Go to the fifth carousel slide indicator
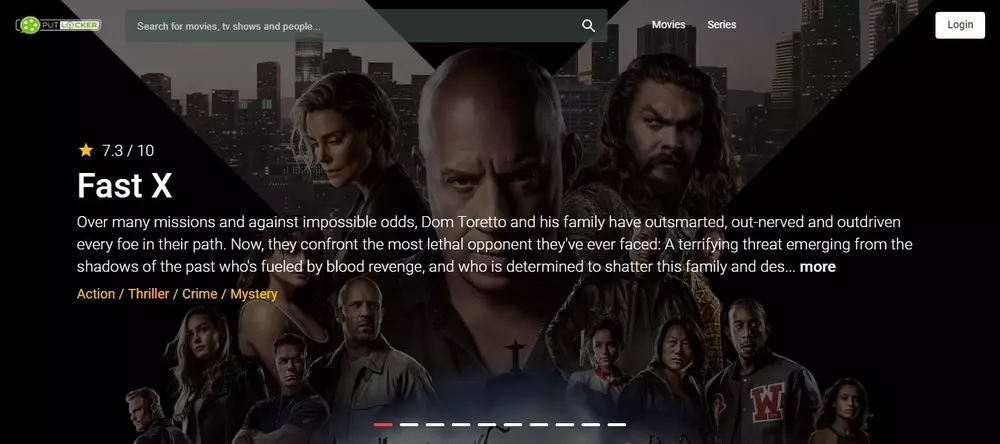 point(487,424)
